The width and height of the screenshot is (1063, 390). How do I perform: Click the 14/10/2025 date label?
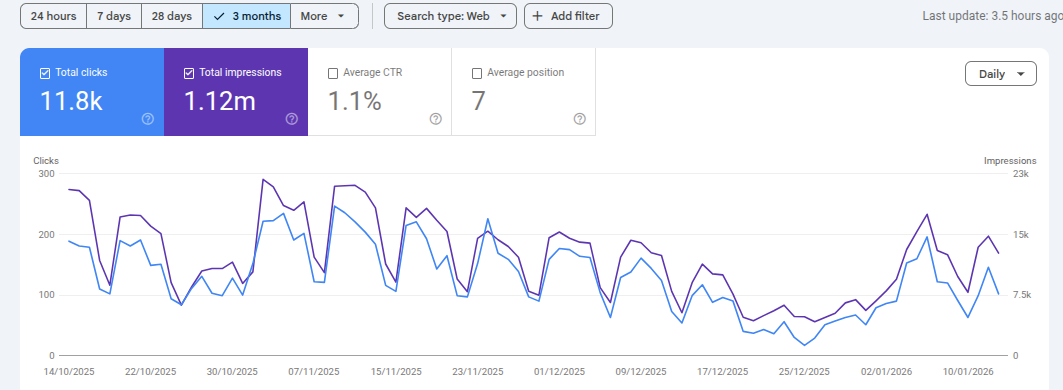point(69,372)
